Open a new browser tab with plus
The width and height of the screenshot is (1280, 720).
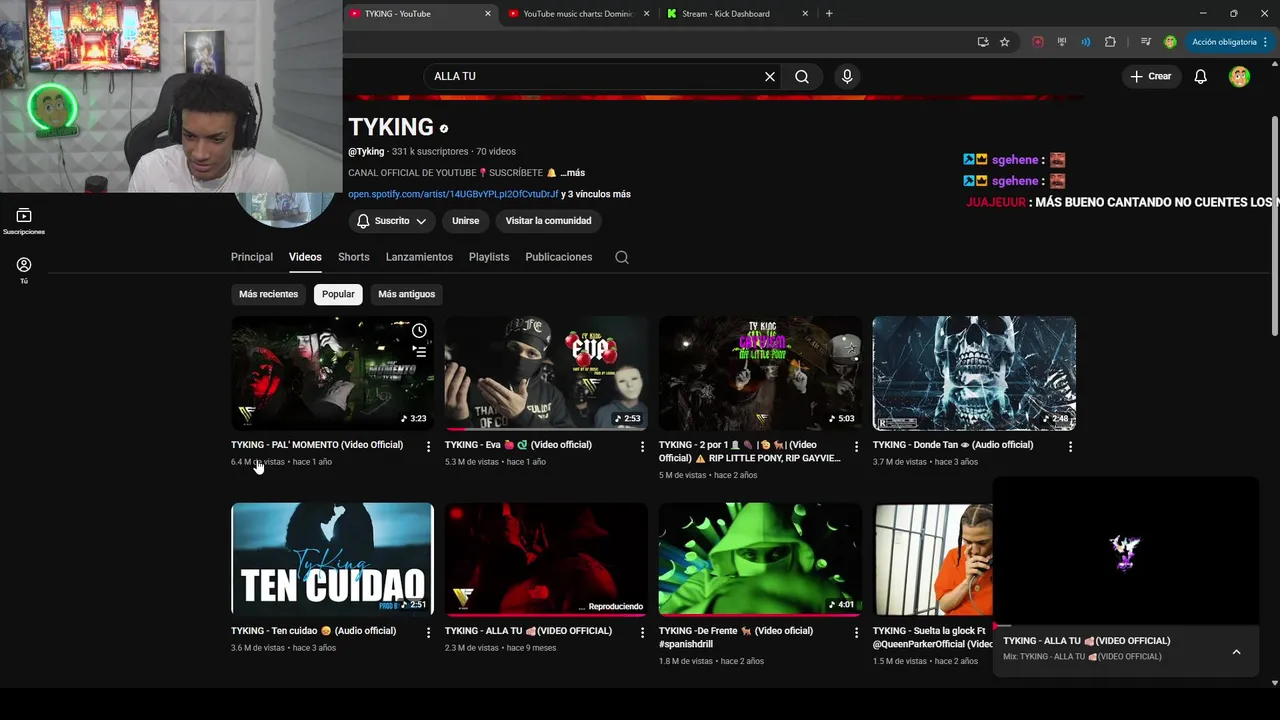(x=829, y=14)
